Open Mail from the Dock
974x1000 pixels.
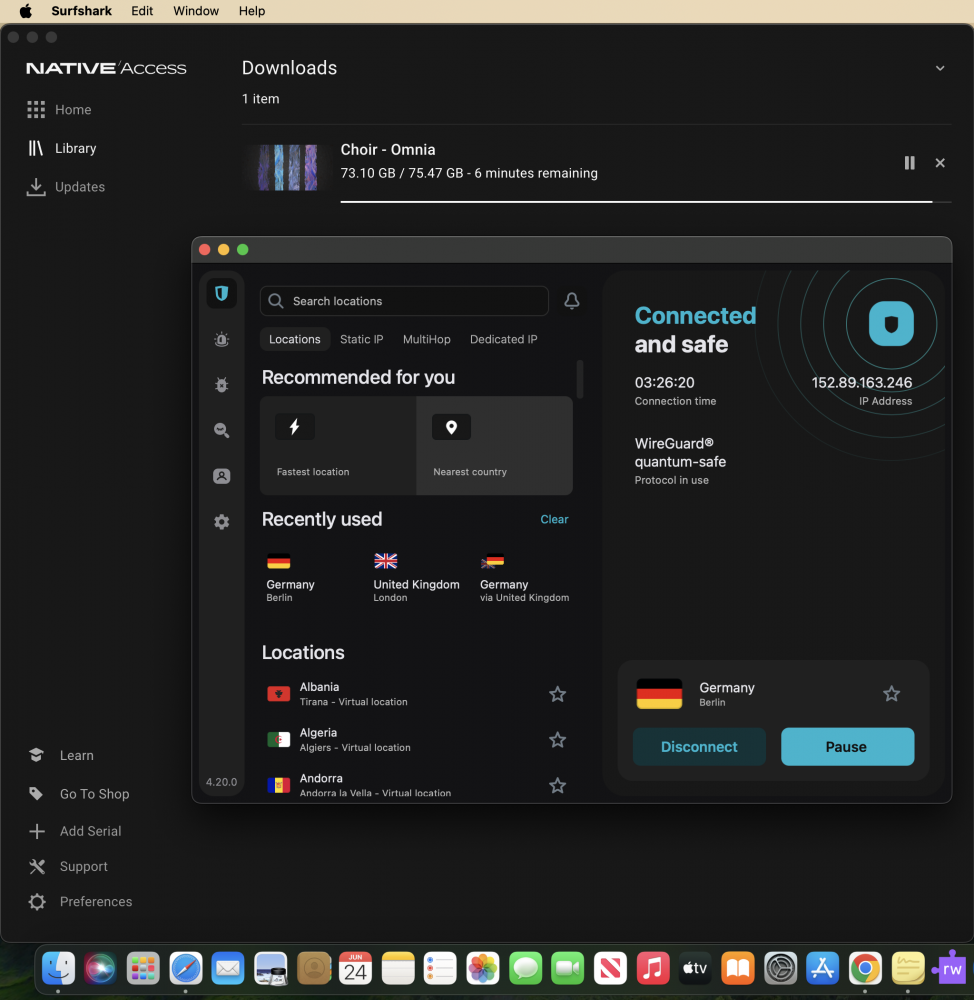click(x=228, y=968)
